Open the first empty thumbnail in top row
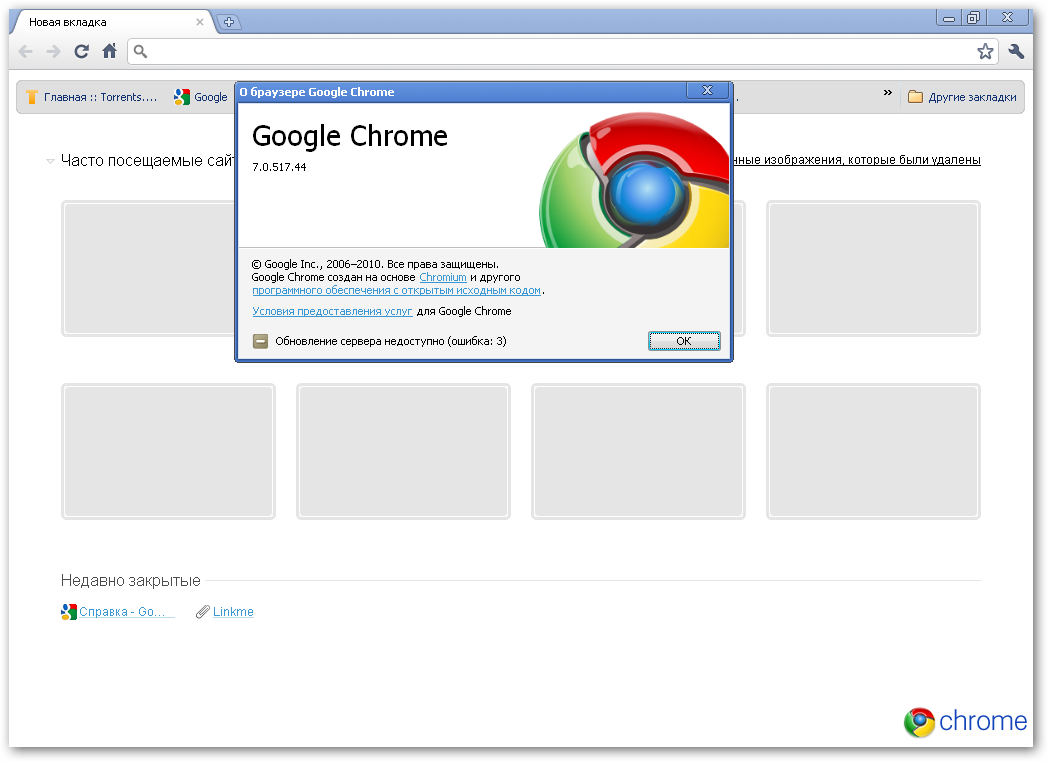The image size is (1048, 762). 148,268
